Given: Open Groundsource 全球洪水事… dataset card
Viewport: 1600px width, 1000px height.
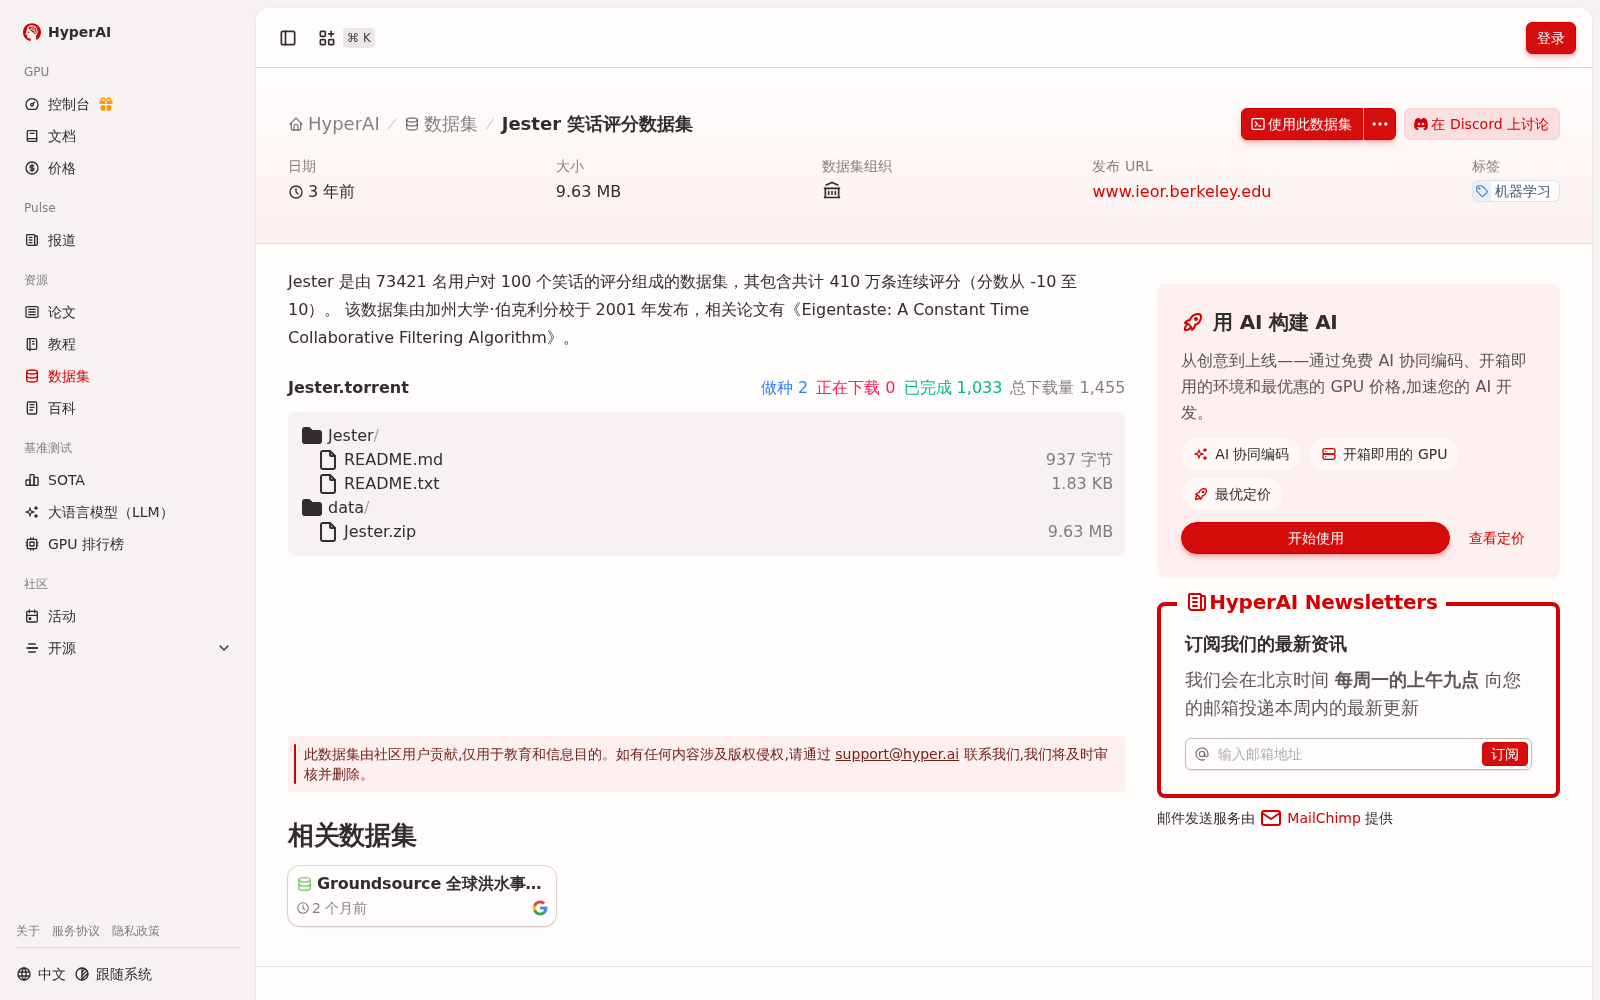Looking at the screenshot, I should tap(422, 896).
